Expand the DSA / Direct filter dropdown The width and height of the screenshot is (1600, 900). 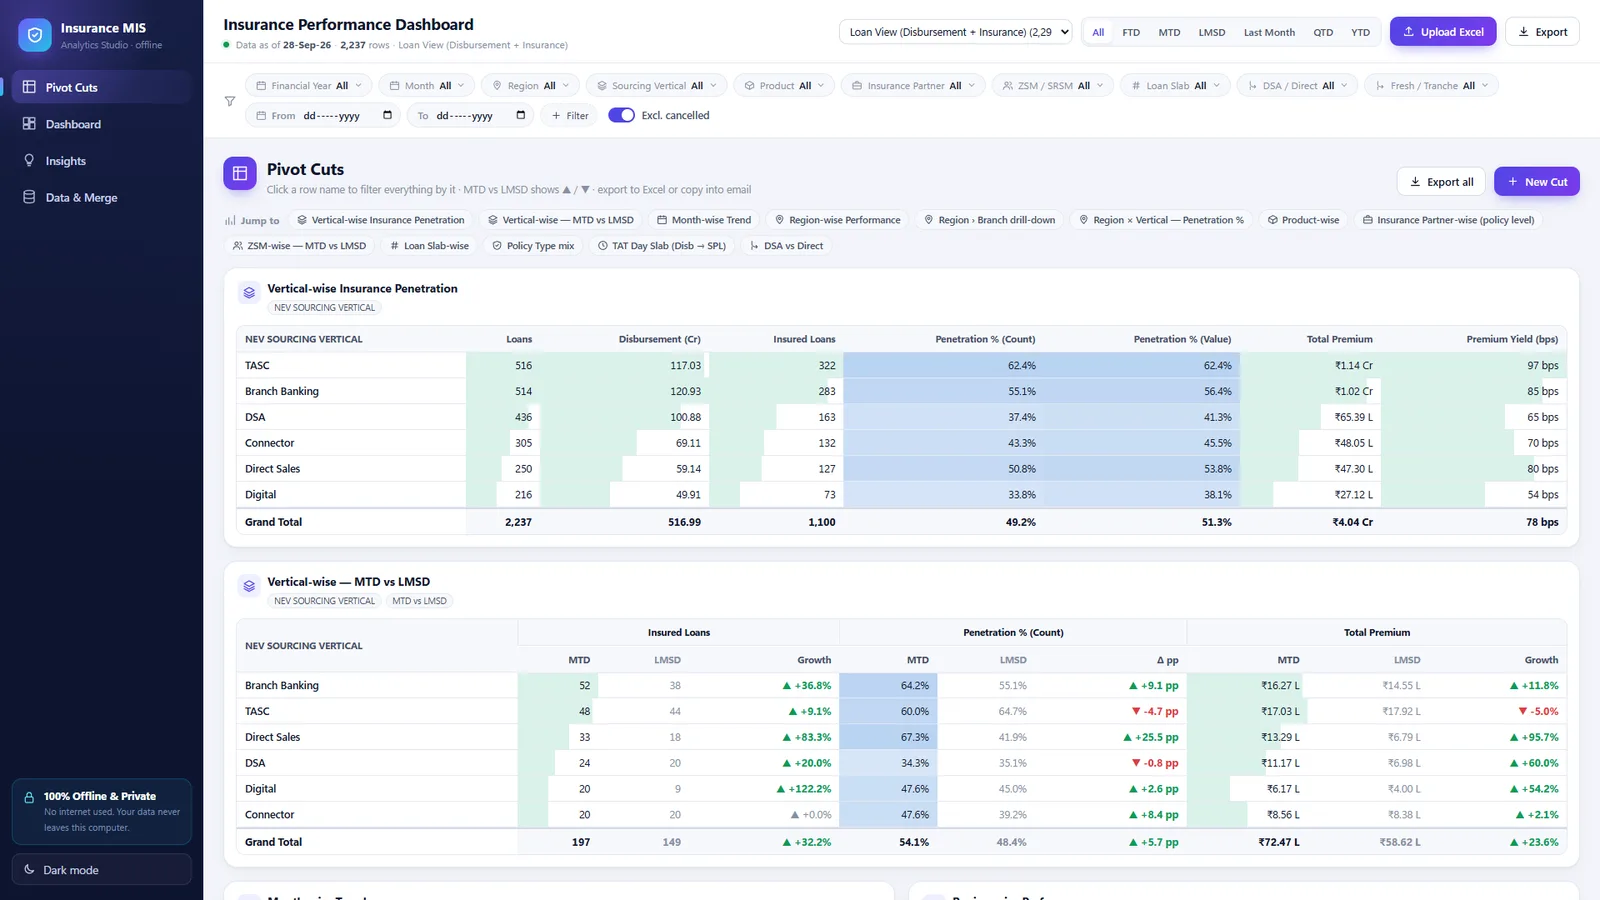click(x=1298, y=86)
